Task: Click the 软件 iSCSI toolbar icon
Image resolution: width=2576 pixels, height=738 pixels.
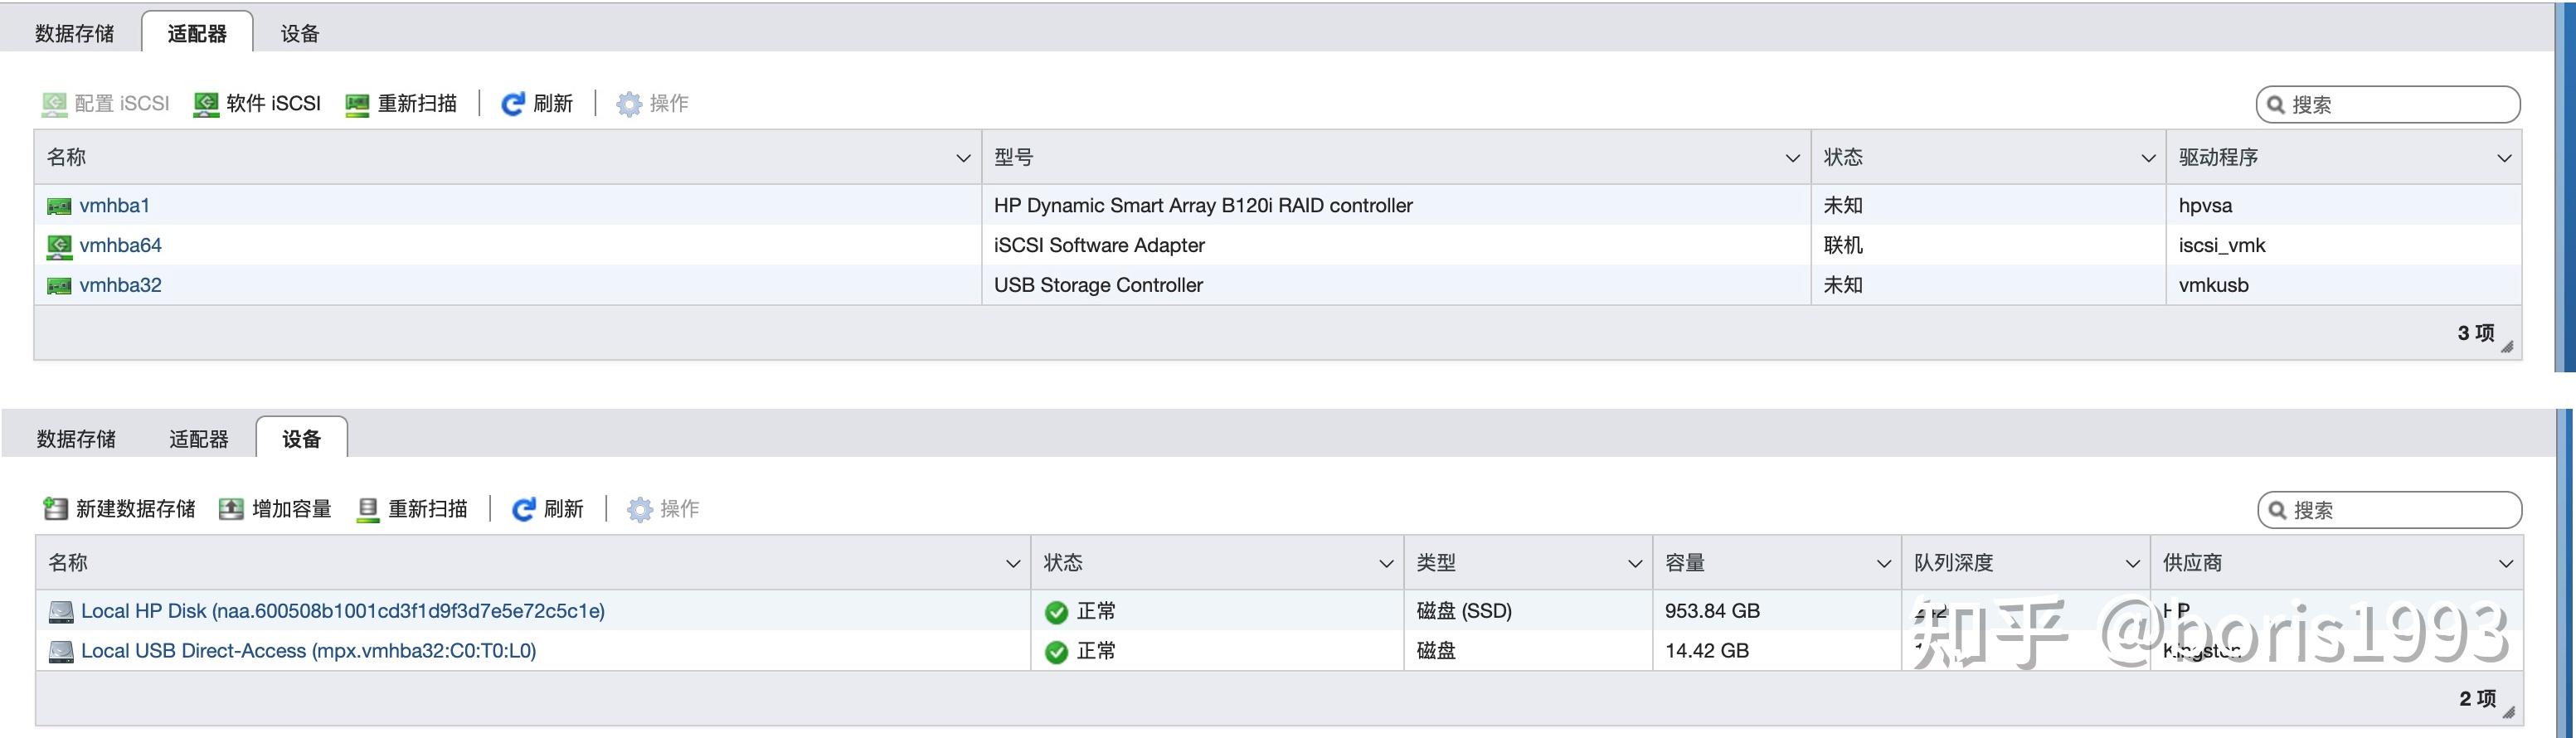Action: point(206,104)
